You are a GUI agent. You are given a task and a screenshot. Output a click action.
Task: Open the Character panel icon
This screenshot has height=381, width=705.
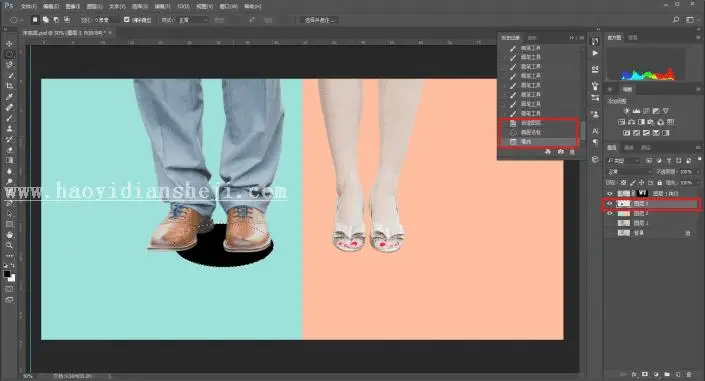click(x=595, y=131)
